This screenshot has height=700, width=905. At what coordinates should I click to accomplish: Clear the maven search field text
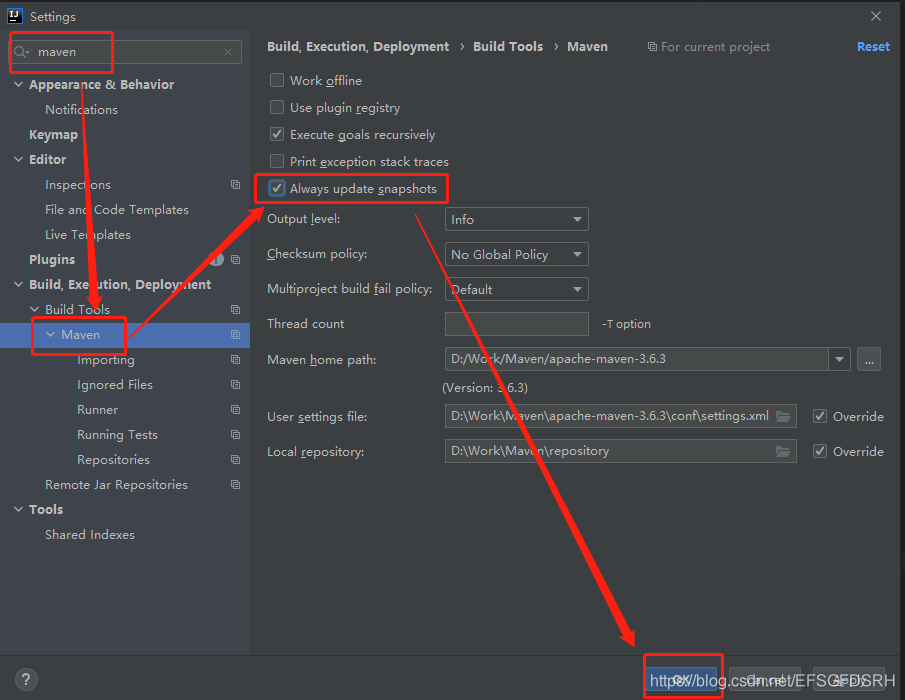[228, 52]
